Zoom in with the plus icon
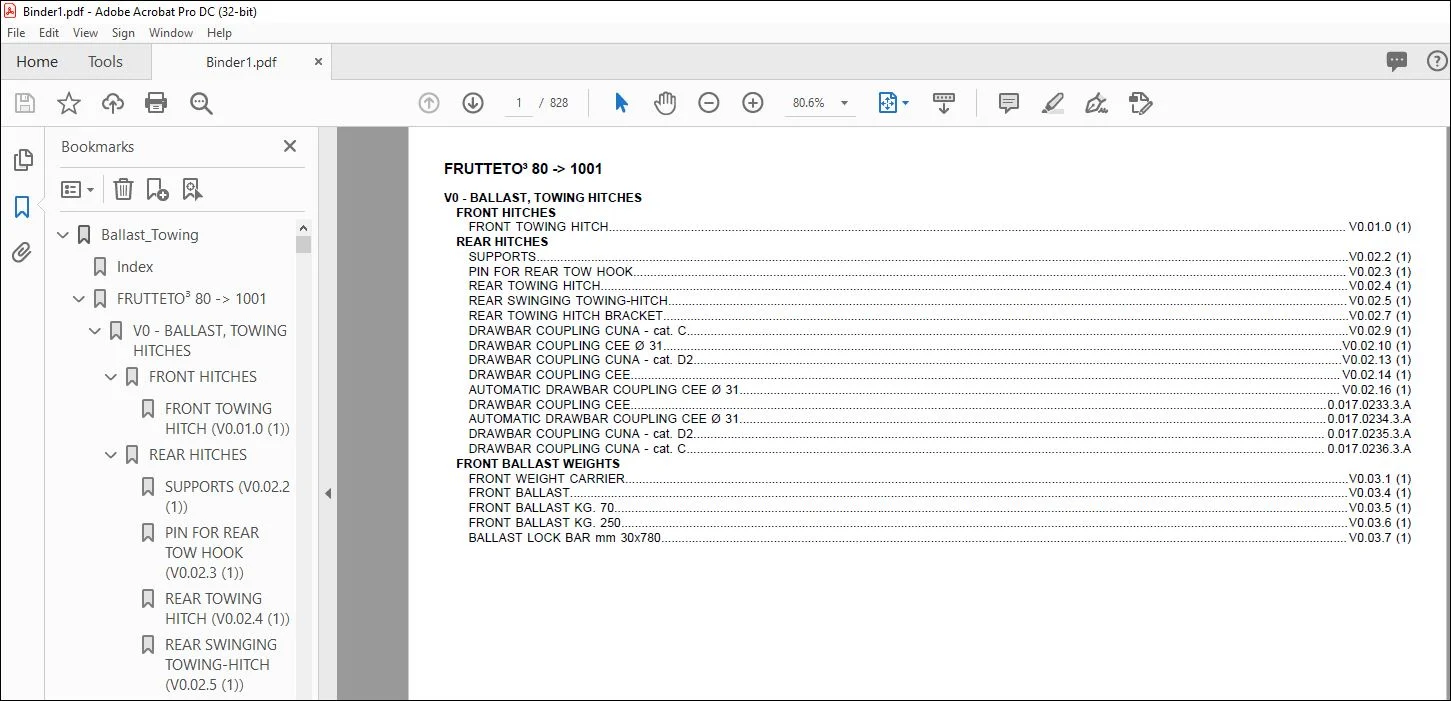This screenshot has height=701, width=1451. (753, 103)
